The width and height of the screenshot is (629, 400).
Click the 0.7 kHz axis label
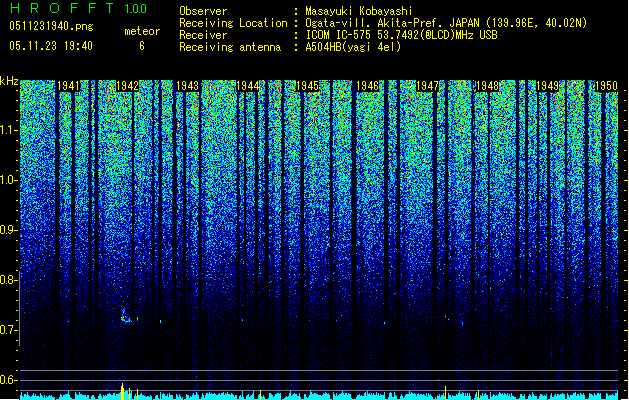[8, 330]
